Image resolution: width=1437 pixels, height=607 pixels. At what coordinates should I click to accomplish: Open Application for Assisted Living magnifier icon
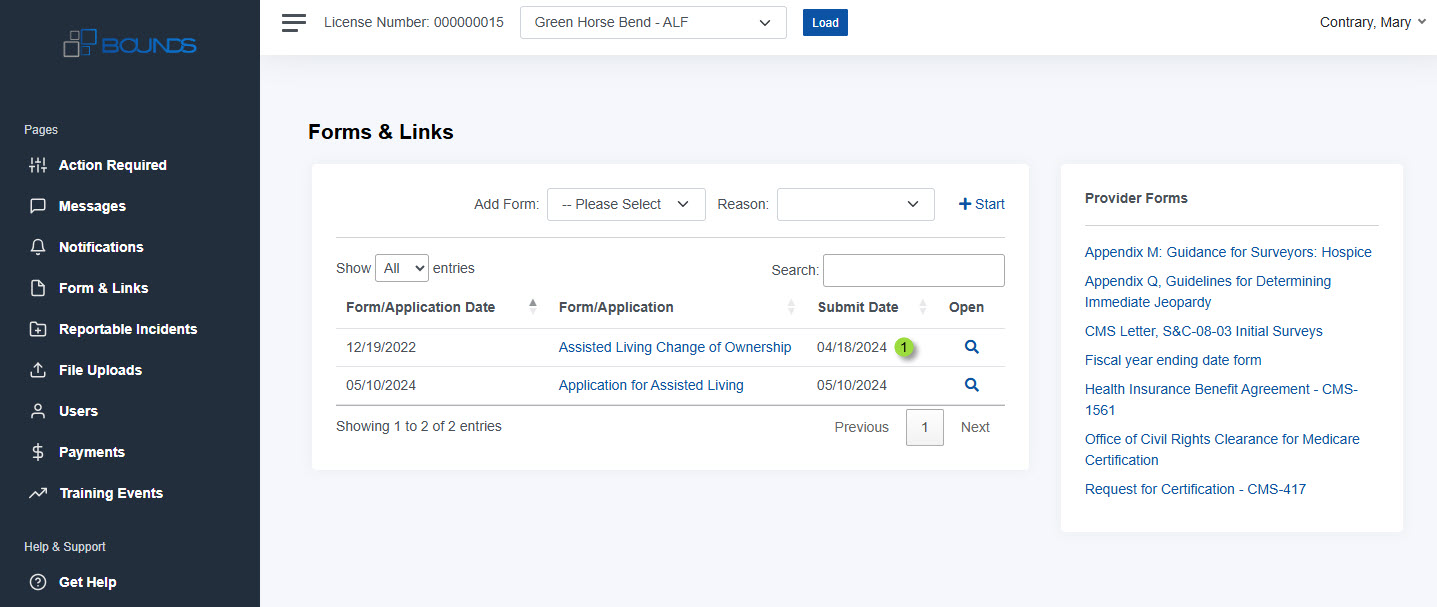pos(971,384)
